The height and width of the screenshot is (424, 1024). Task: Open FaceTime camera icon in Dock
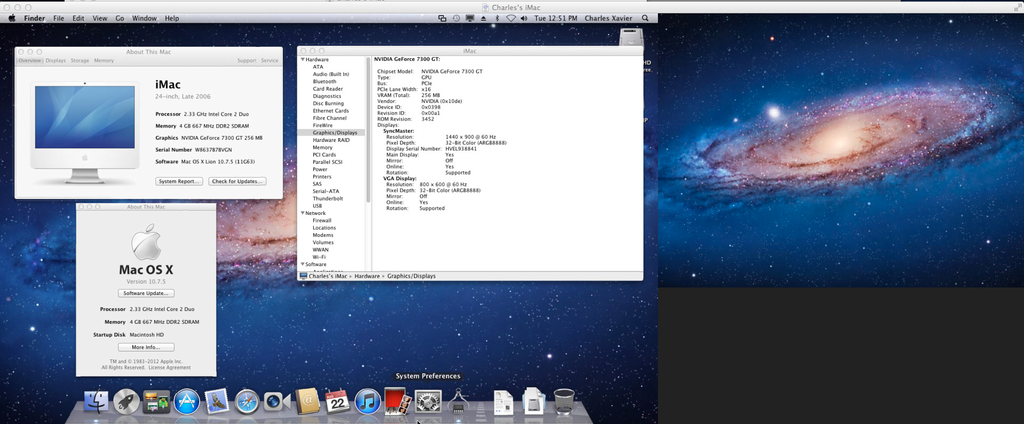[277, 401]
